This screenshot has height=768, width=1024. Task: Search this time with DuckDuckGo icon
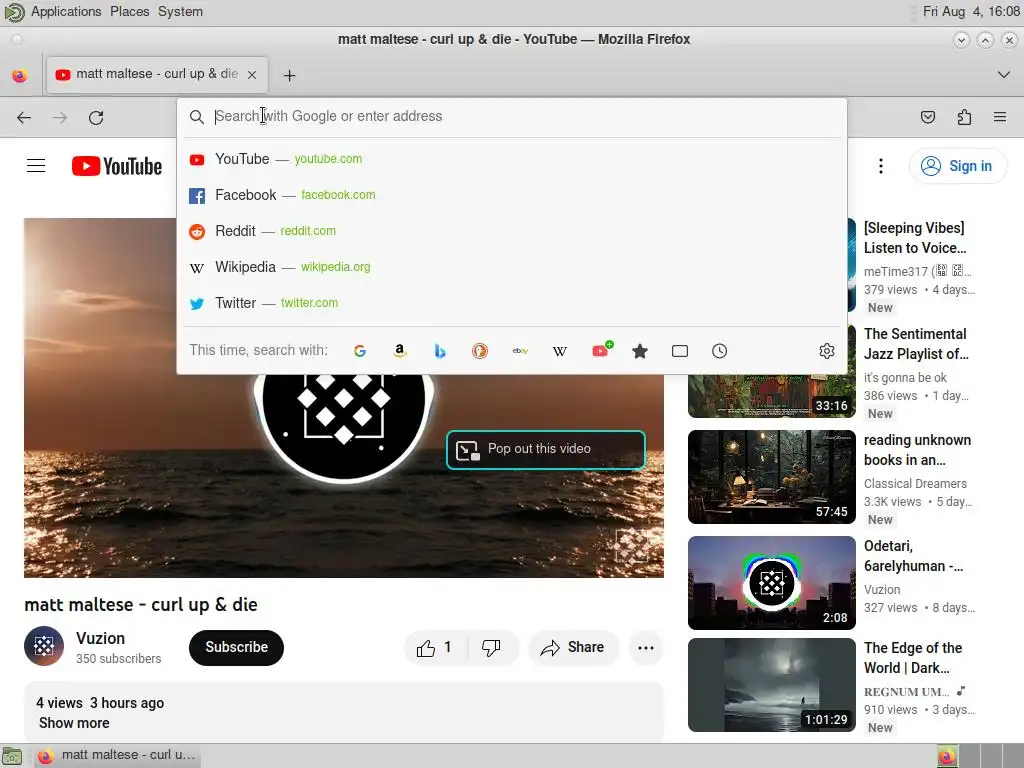click(x=480, y=351)
